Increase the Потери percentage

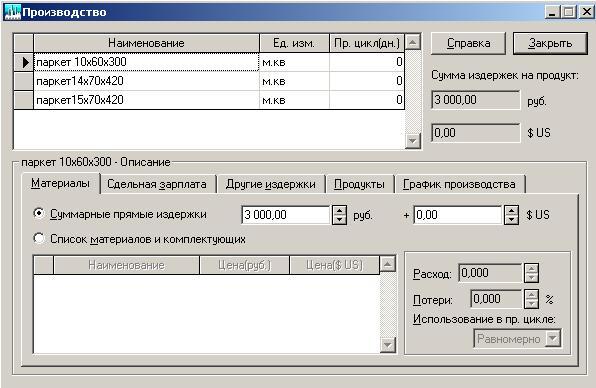tap(531, 294)
